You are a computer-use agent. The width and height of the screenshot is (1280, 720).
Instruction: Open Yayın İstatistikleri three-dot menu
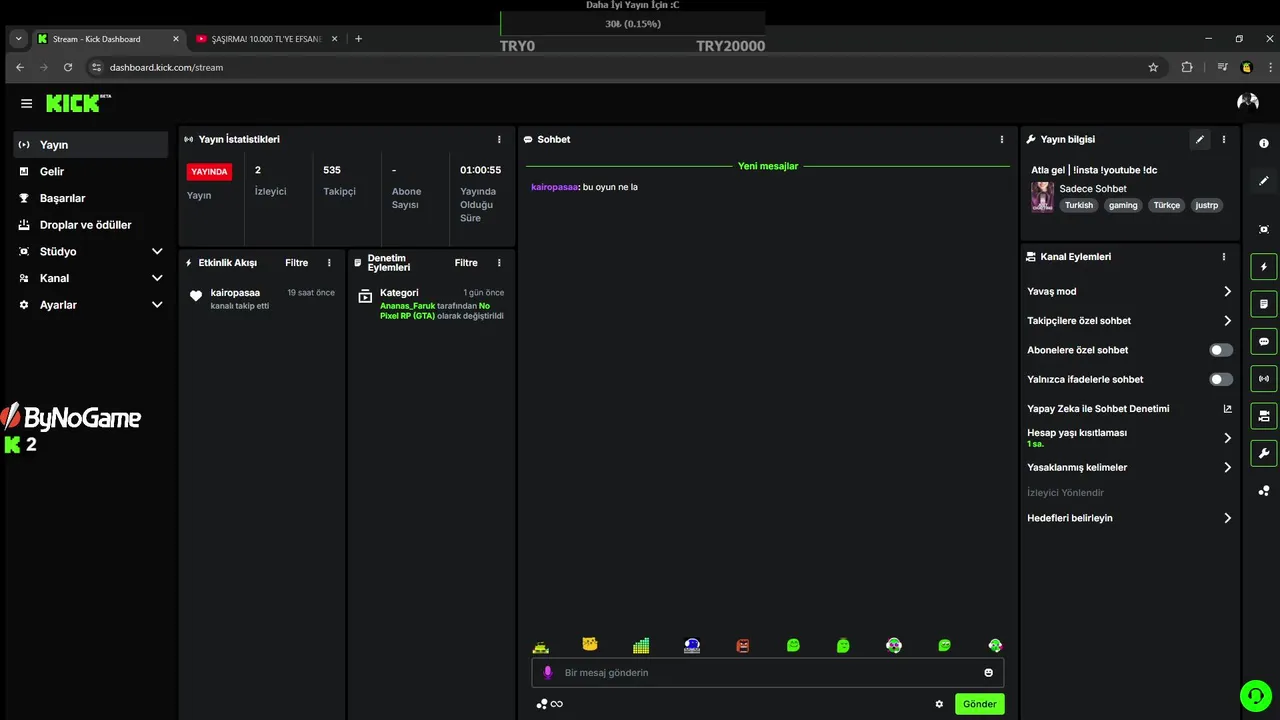500,139
